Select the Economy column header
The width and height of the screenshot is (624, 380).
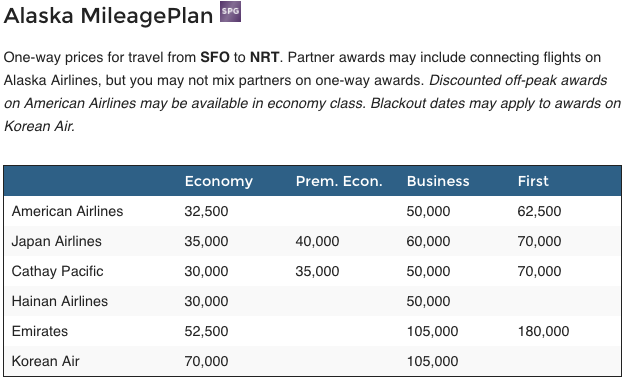click(x=218, y=181)
